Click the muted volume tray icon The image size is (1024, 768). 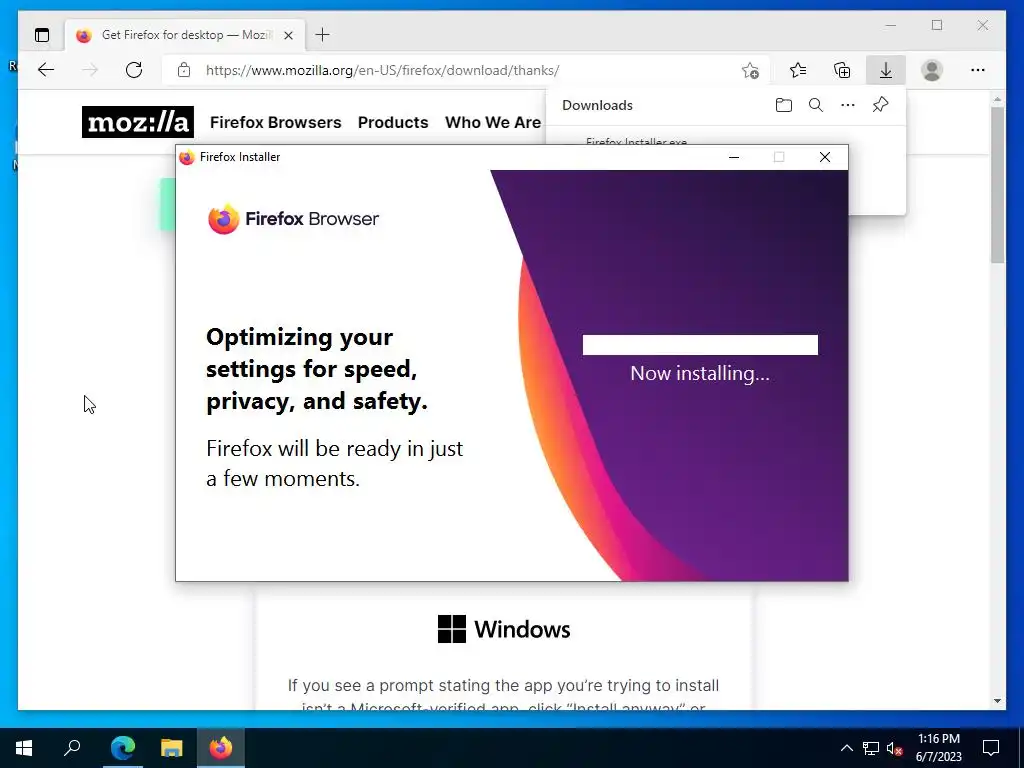(895, 748)
